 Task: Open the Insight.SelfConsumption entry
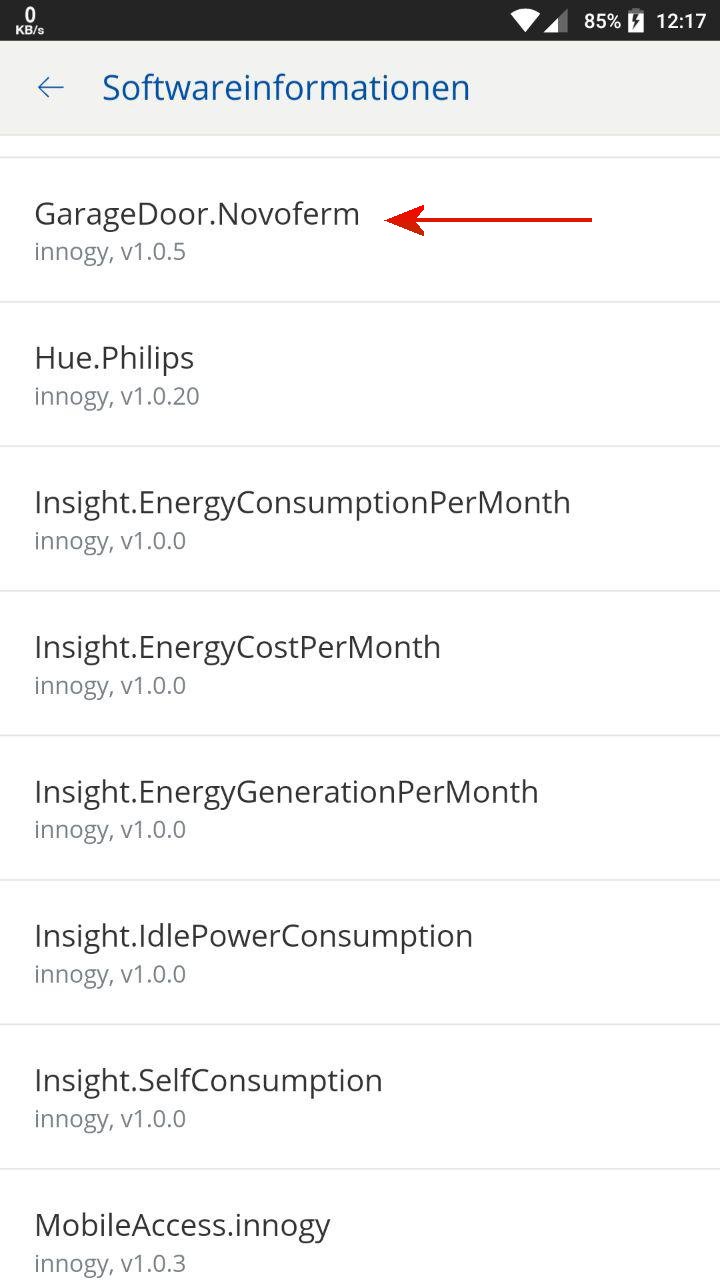[208, 1080]
